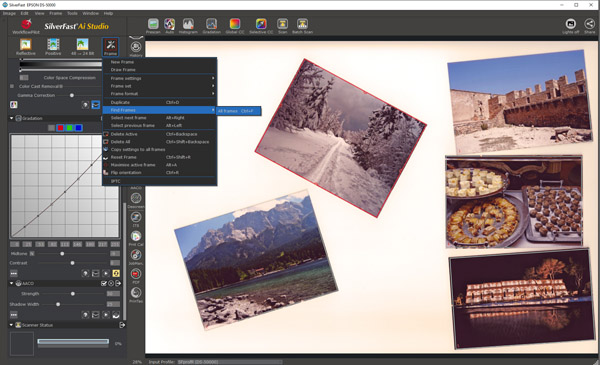Start the Scan
600x365 pixels.
(282, 26)
